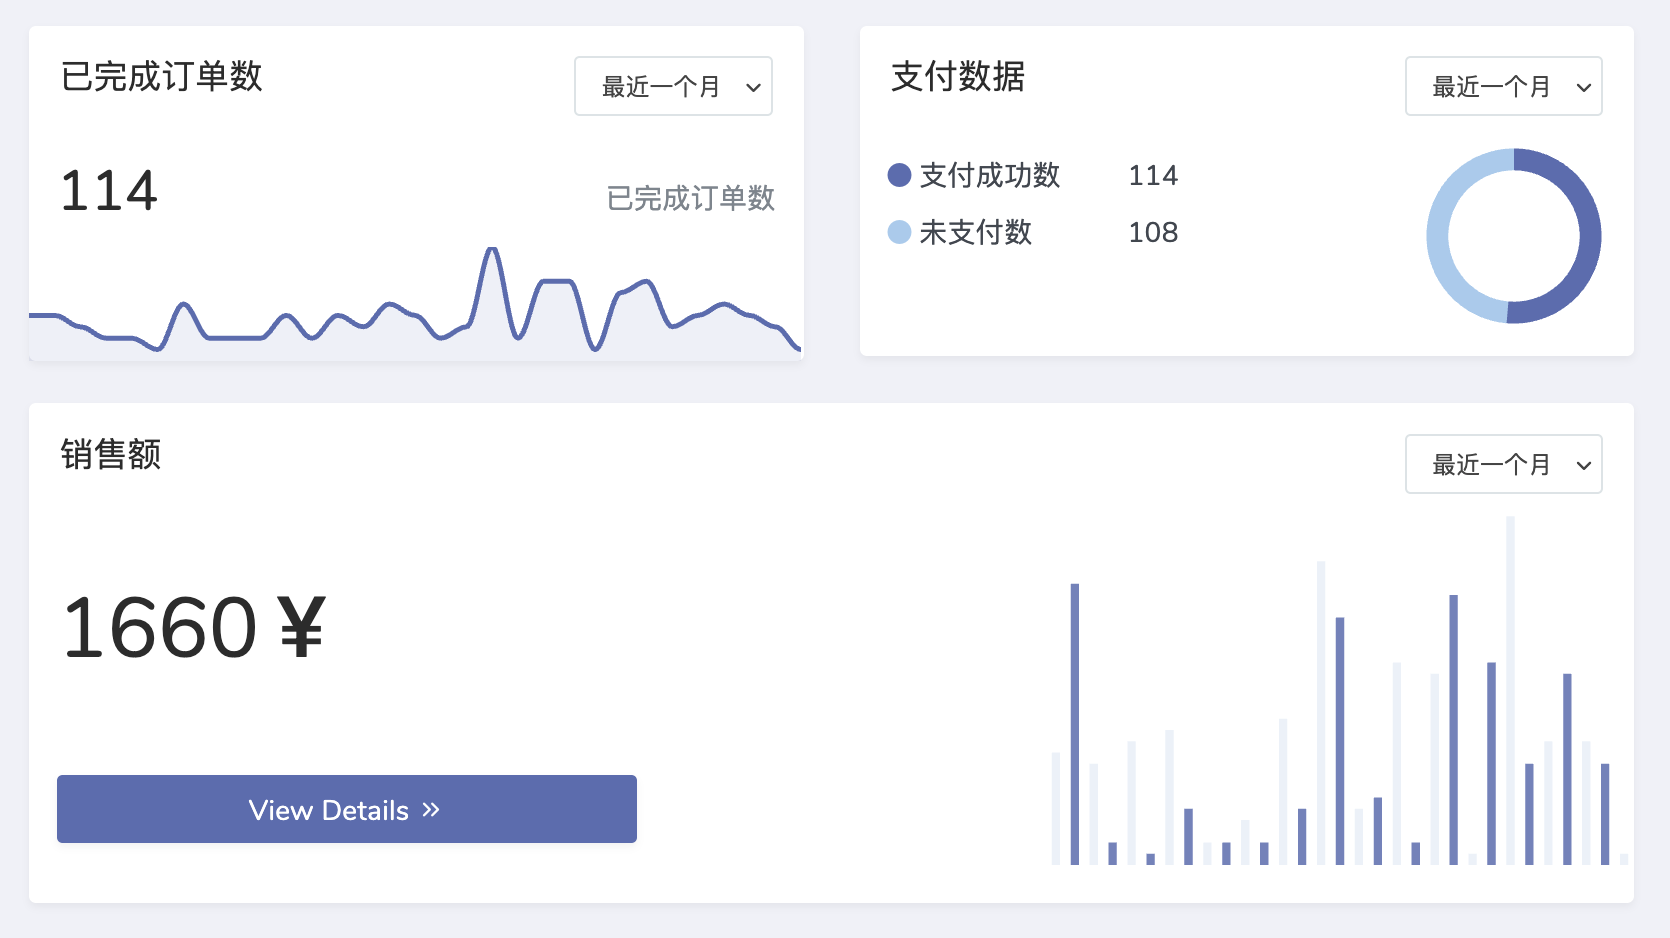Image resolution: width=1670 pixels, height=938 pixels.
Task: Click the dark blue 支付成功数 legend dot
Action: pos(899,175)
